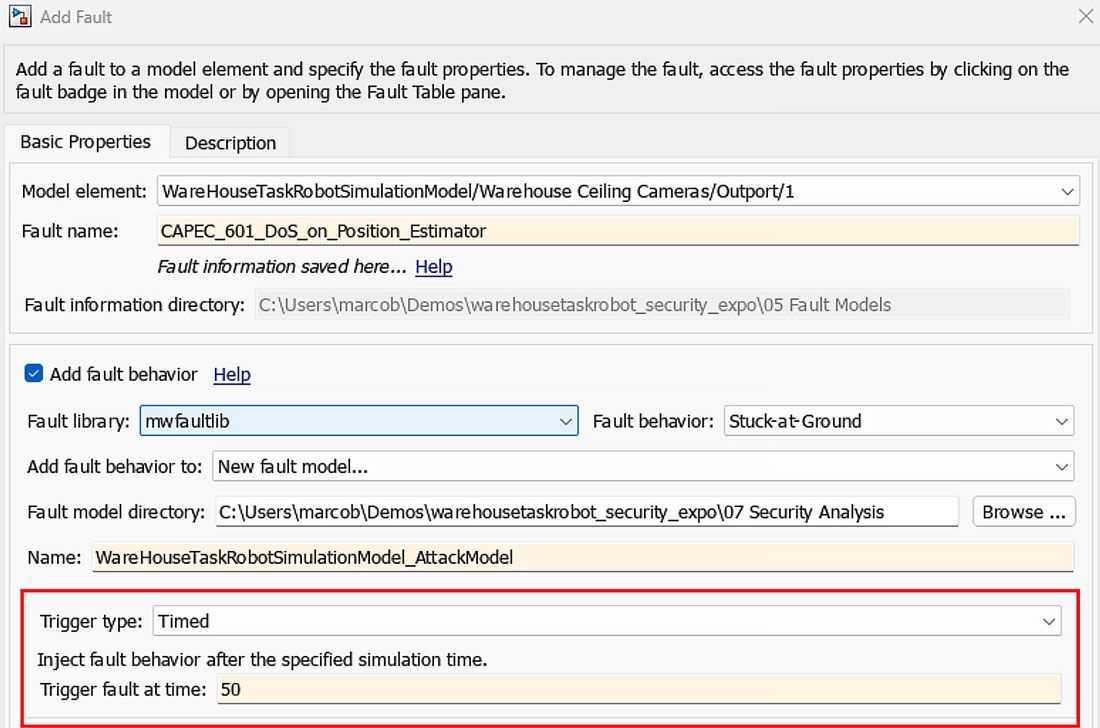Open the Fault library mwfaultlib dropdown

(358, 421)
